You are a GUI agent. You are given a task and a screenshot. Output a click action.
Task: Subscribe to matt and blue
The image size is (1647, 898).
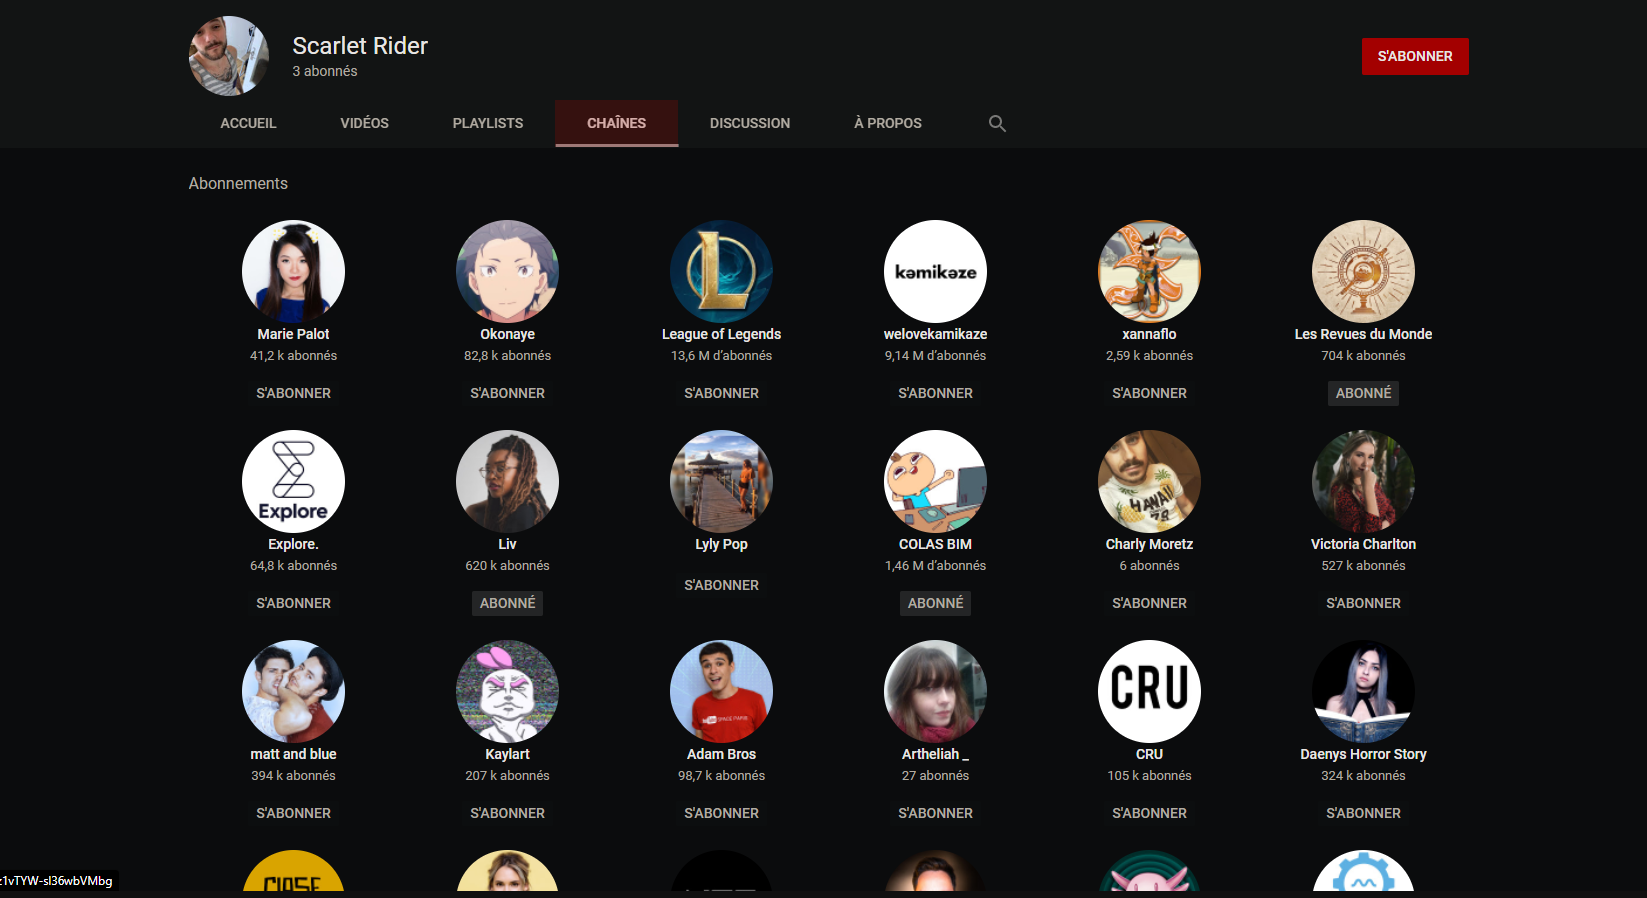click(293, 813)
